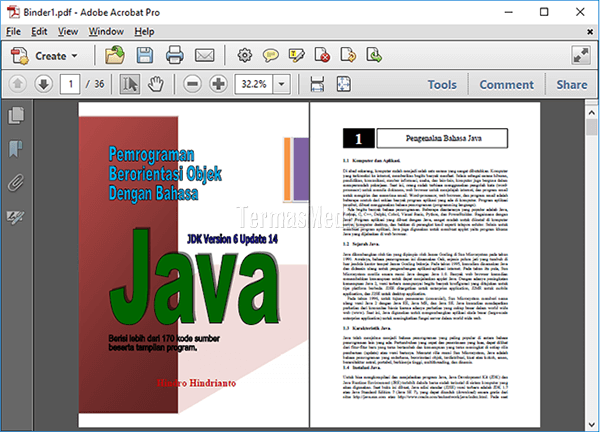The width and height of the screenshot is (600, 432).
Task: Show the Bookmarks panel
Action: (x=16, y=149)
